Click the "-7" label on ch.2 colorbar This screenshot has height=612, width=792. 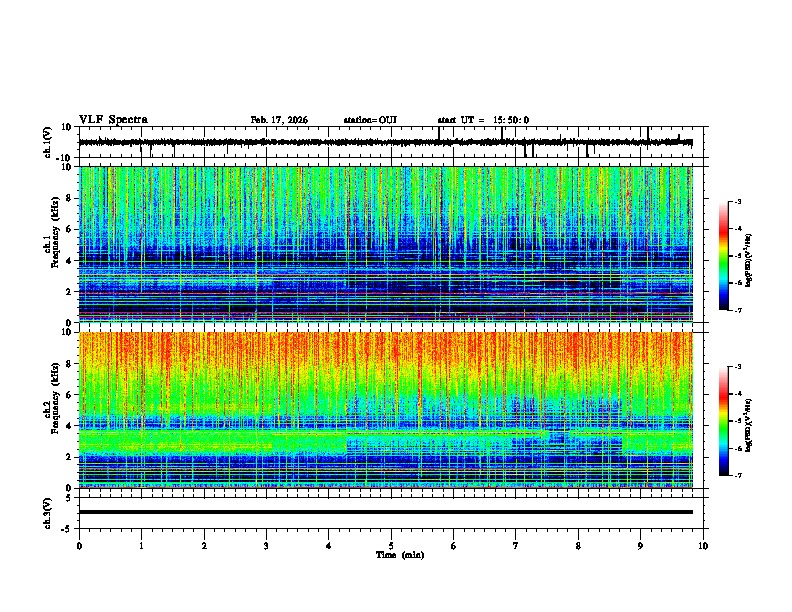(x=738, y=475)
